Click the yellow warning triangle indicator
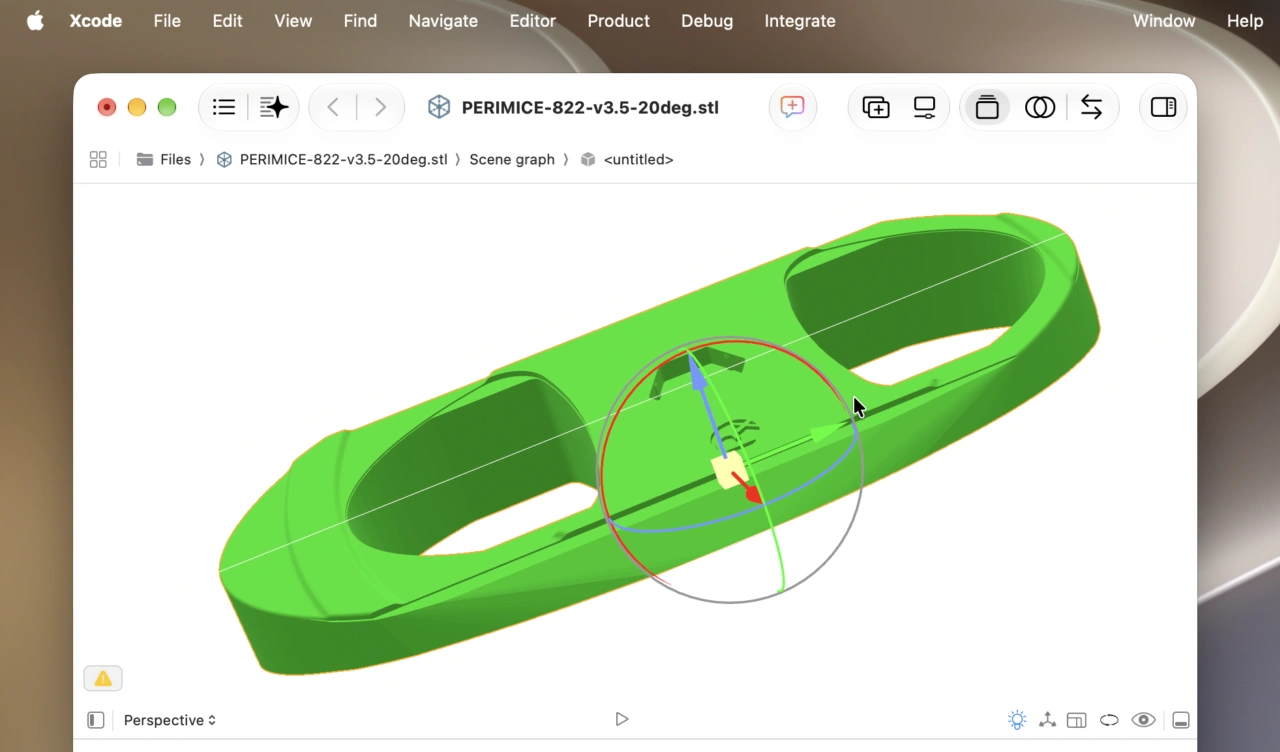 click(103, 679)
